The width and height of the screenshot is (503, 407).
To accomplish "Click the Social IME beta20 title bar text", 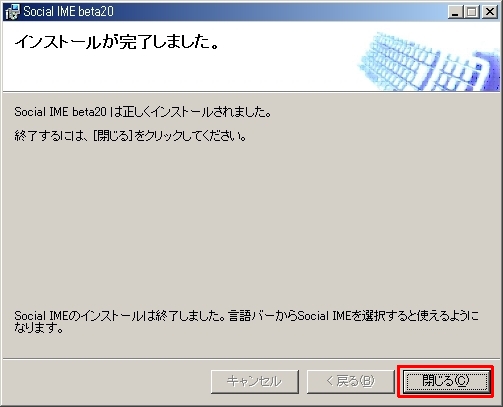I will pyautogui.click(x=68, y=12).
